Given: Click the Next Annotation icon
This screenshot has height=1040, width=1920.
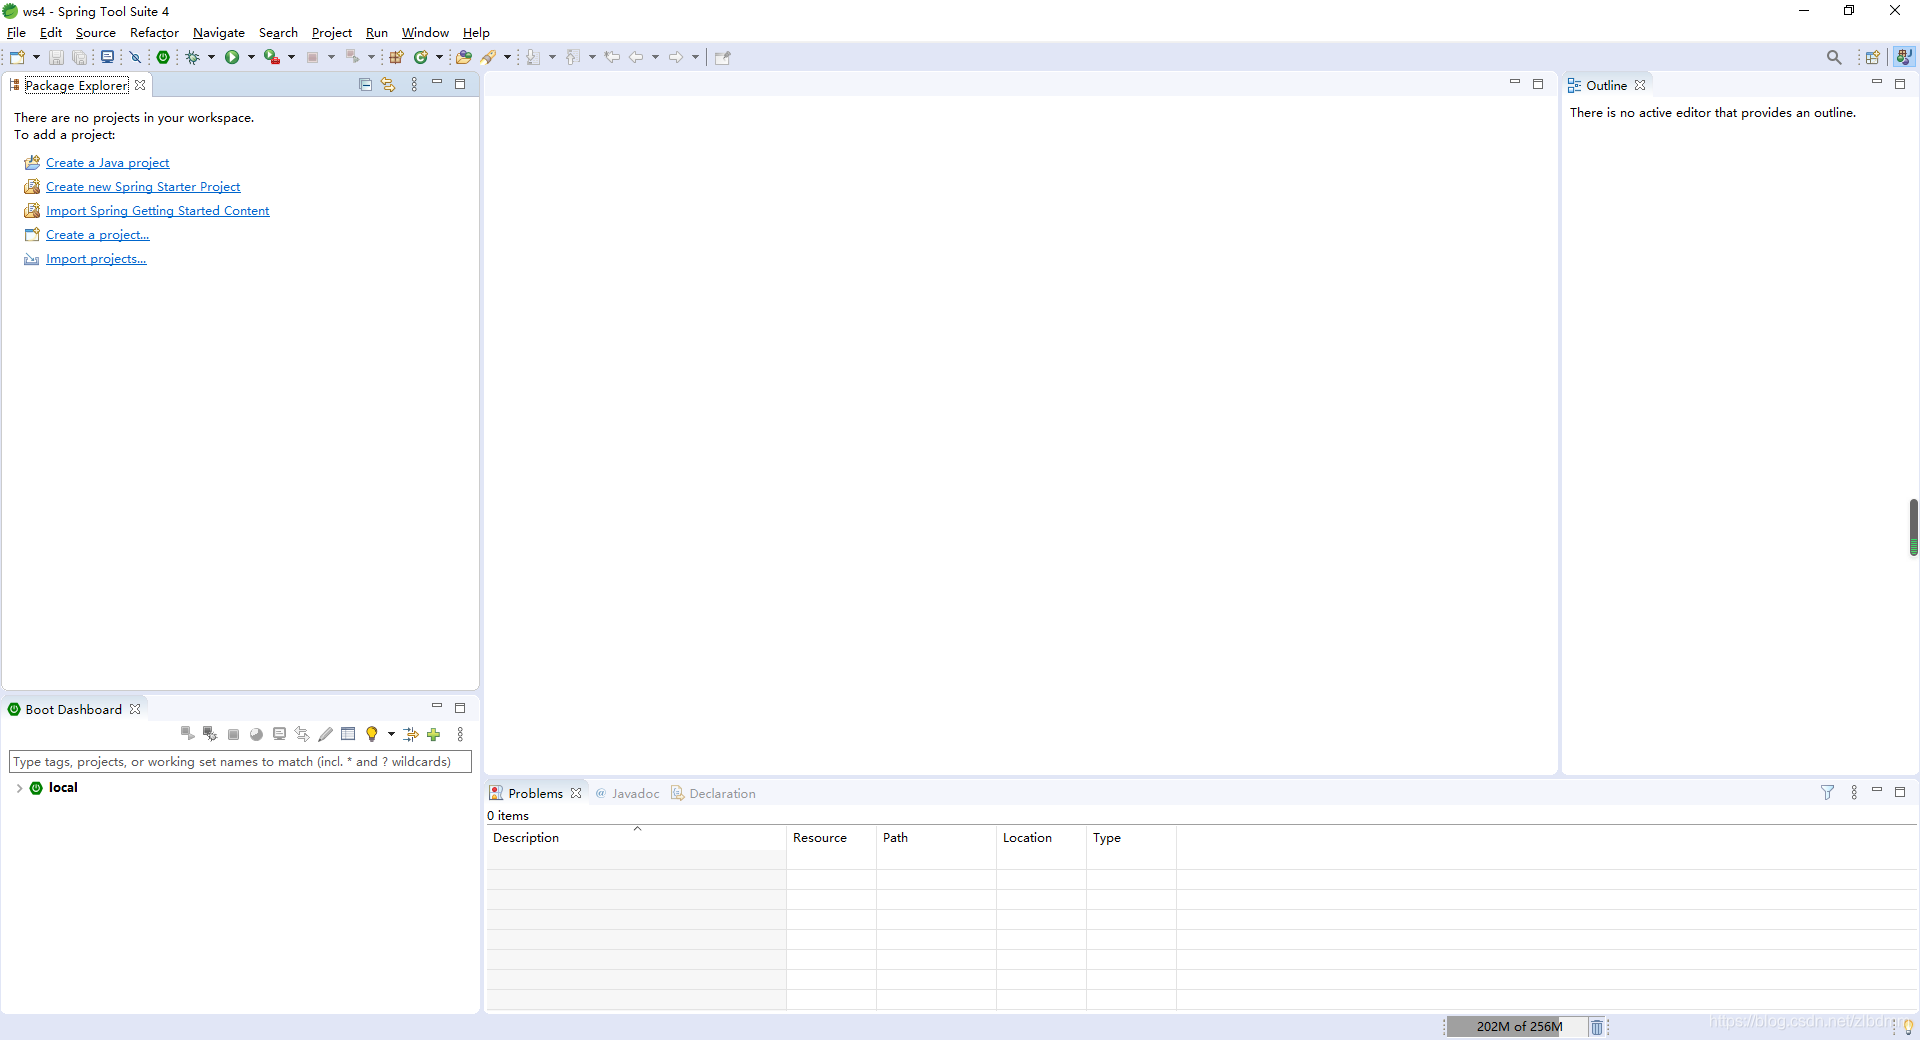Looking at the screenshot, I should [533, 57].
